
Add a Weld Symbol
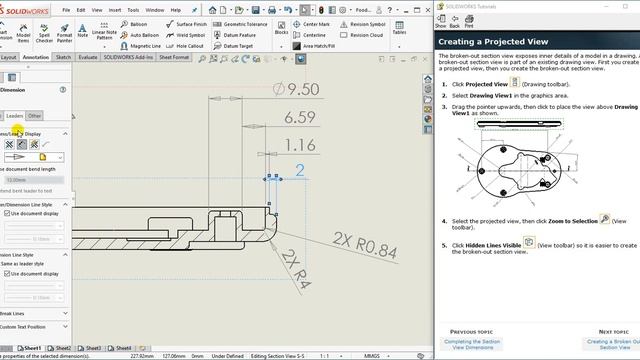click(185, 35)
